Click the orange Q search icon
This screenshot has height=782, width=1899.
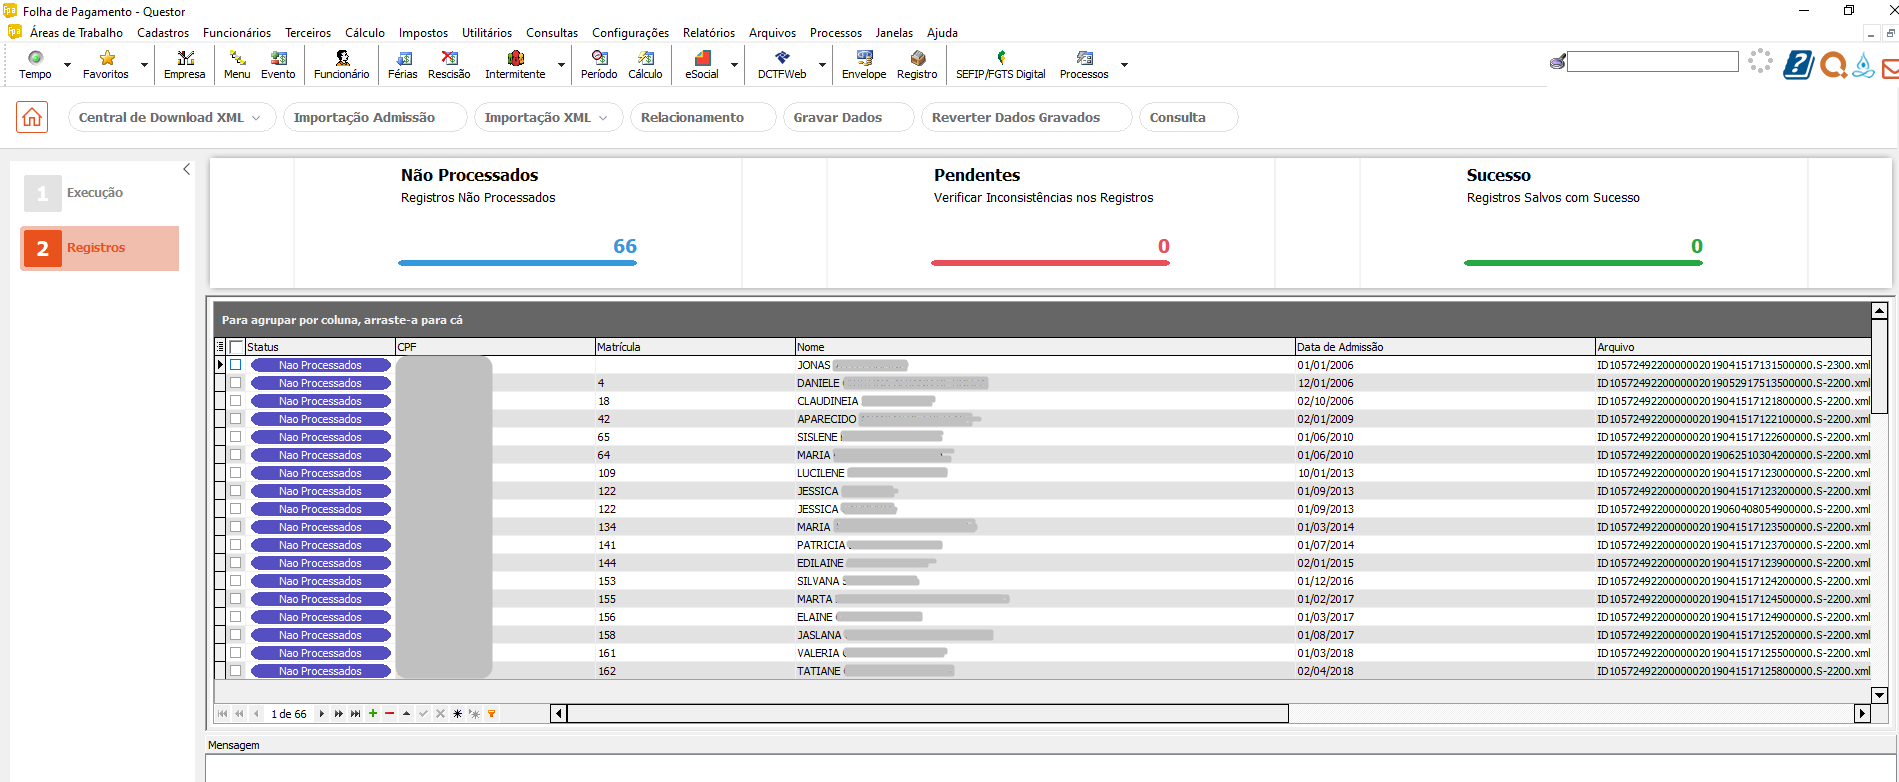point(1833,65)
